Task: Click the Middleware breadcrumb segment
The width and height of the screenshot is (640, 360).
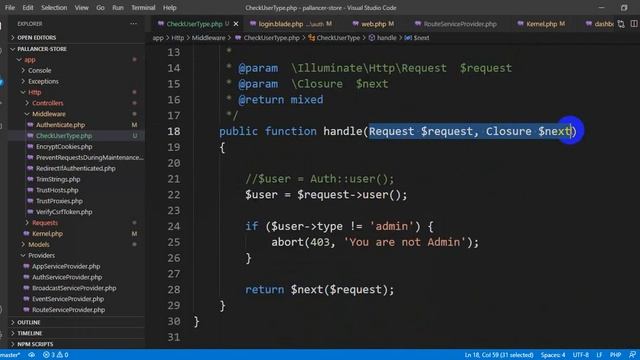Action: (x=208, y=38)
